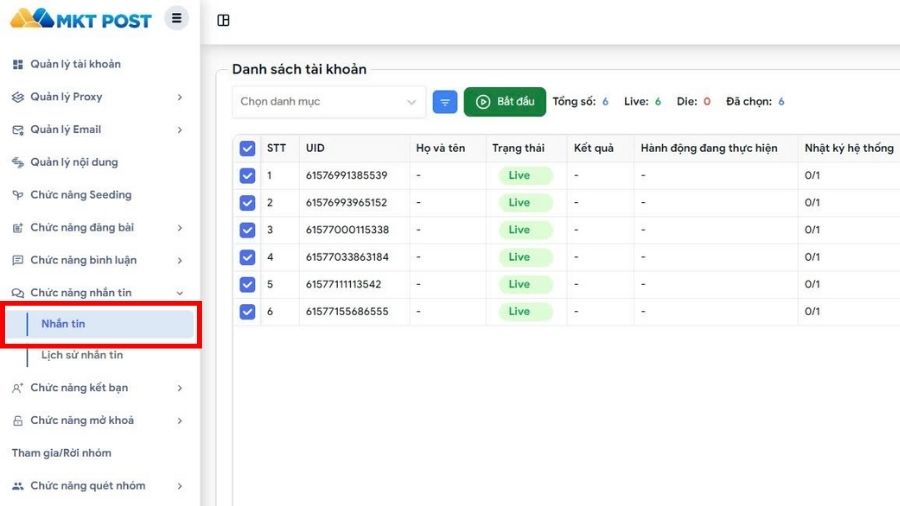Click the Chức năng mở khoá lock icon

tap(17, 420)
